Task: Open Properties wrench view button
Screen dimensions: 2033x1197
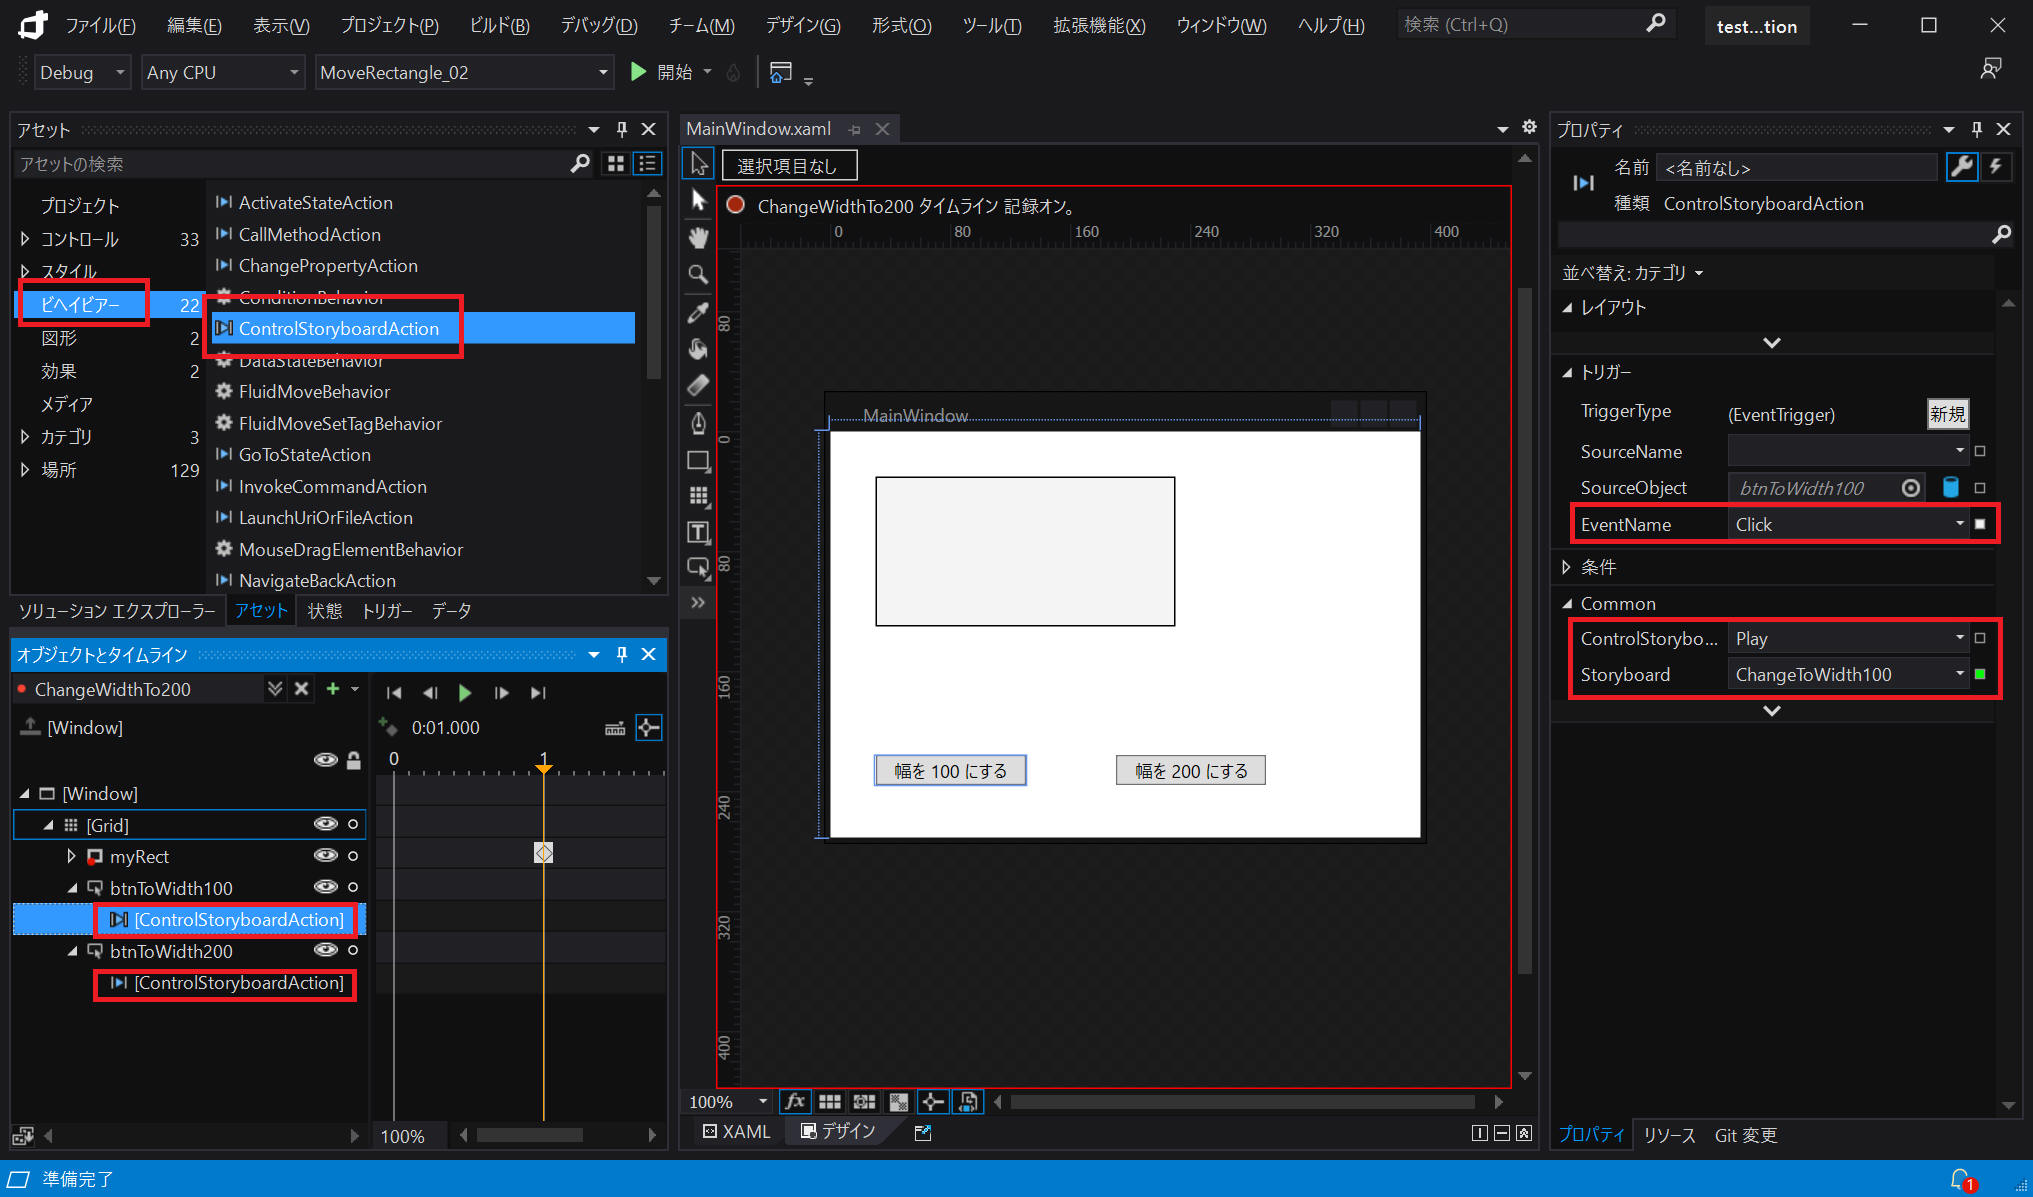Action: pos(1962,167)
